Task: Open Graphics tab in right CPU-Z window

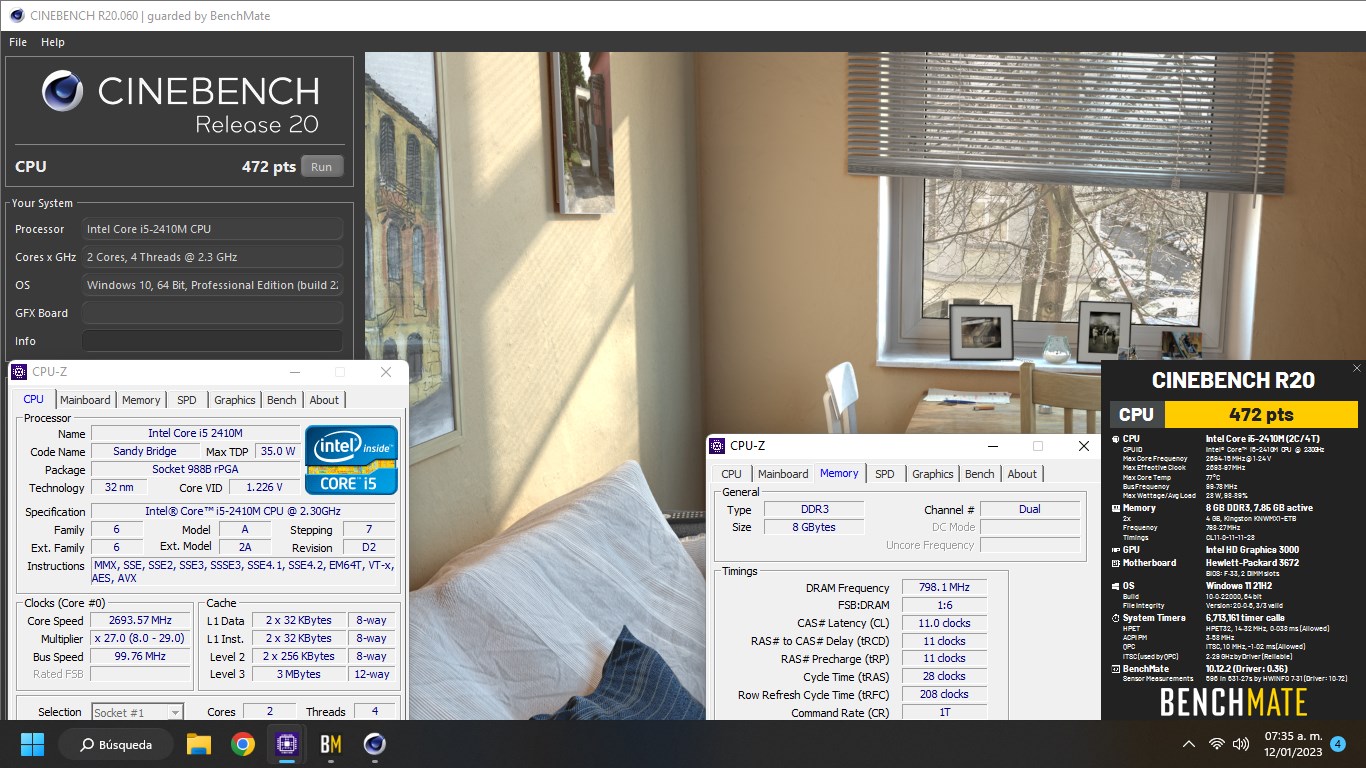Action: (x=933, y=474)
